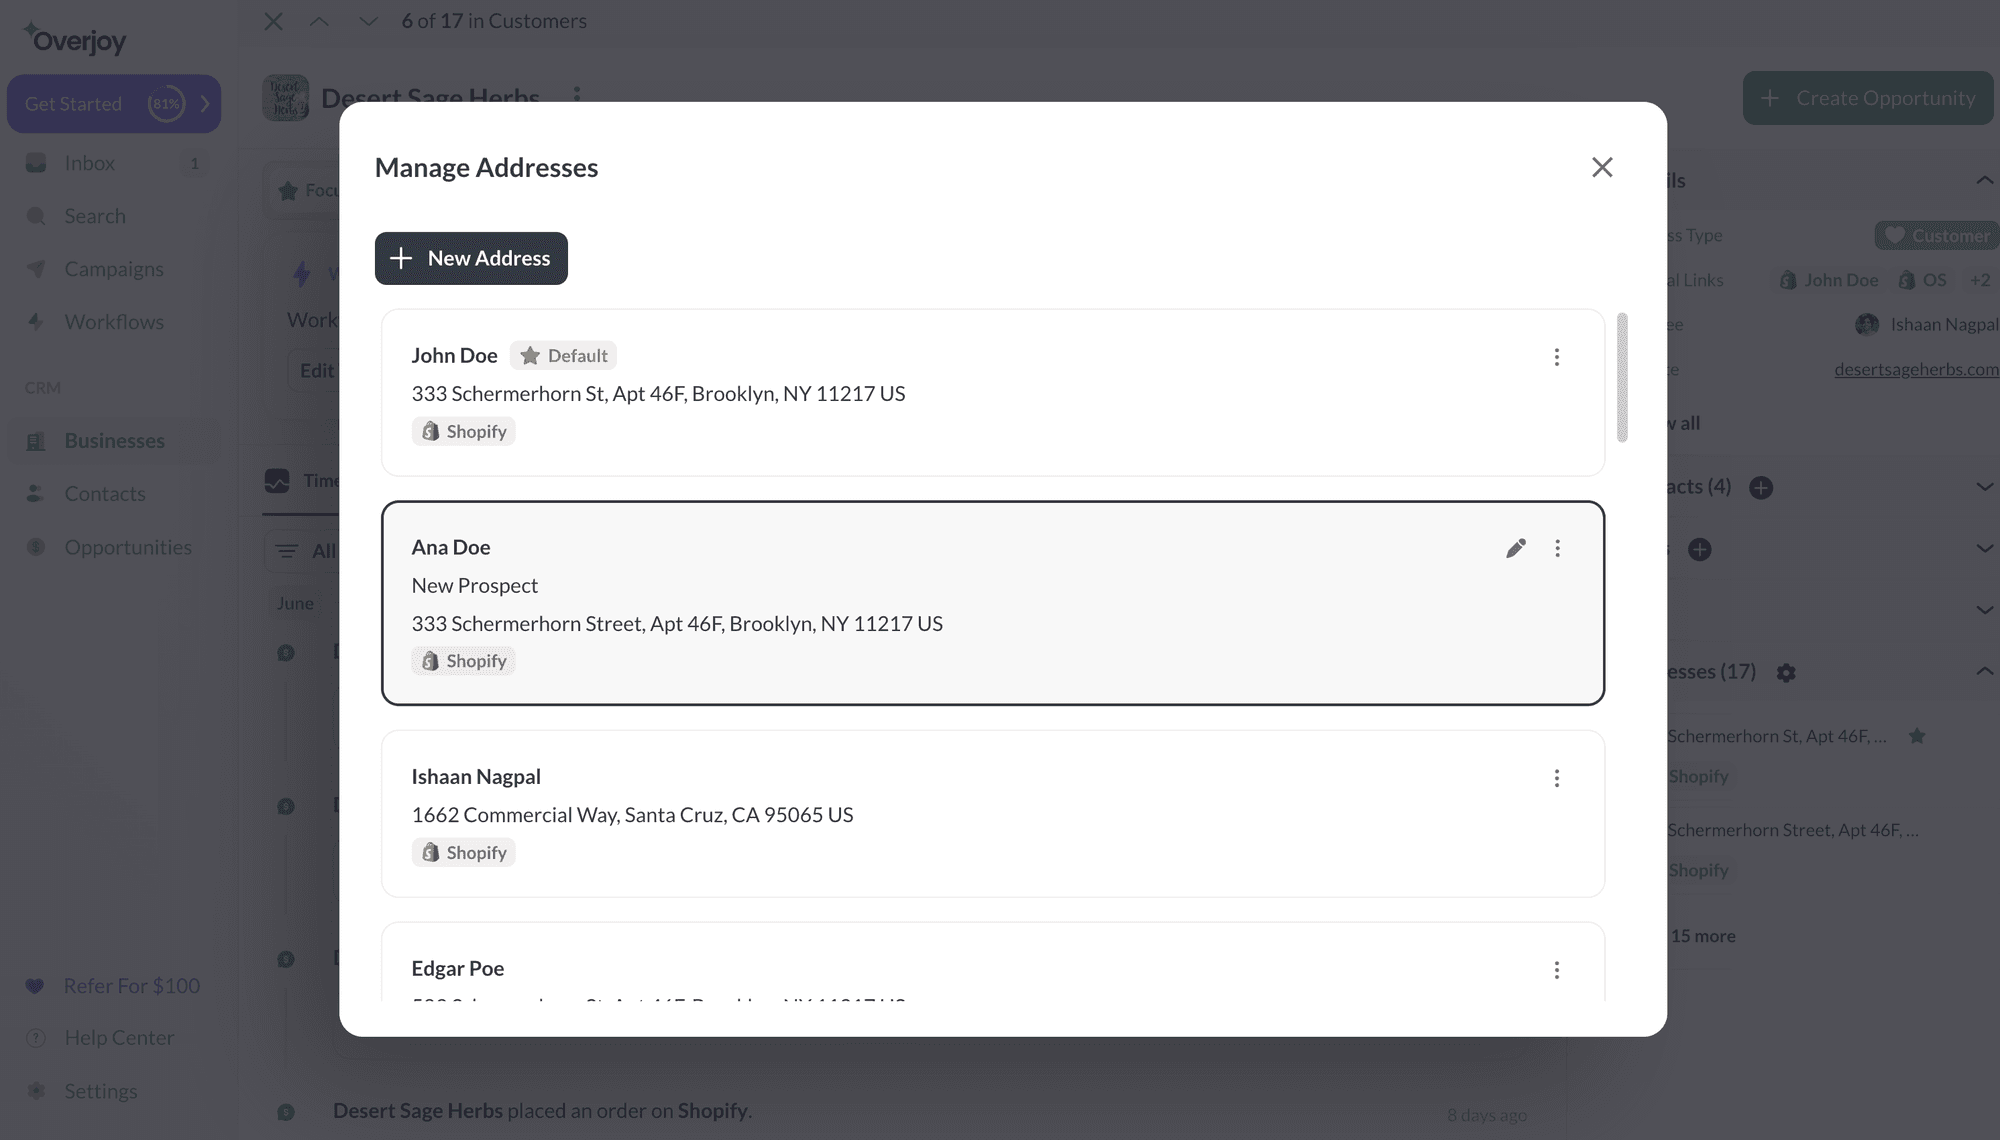Open three-dot menu for Ana Doe address

pos(1557,548)
